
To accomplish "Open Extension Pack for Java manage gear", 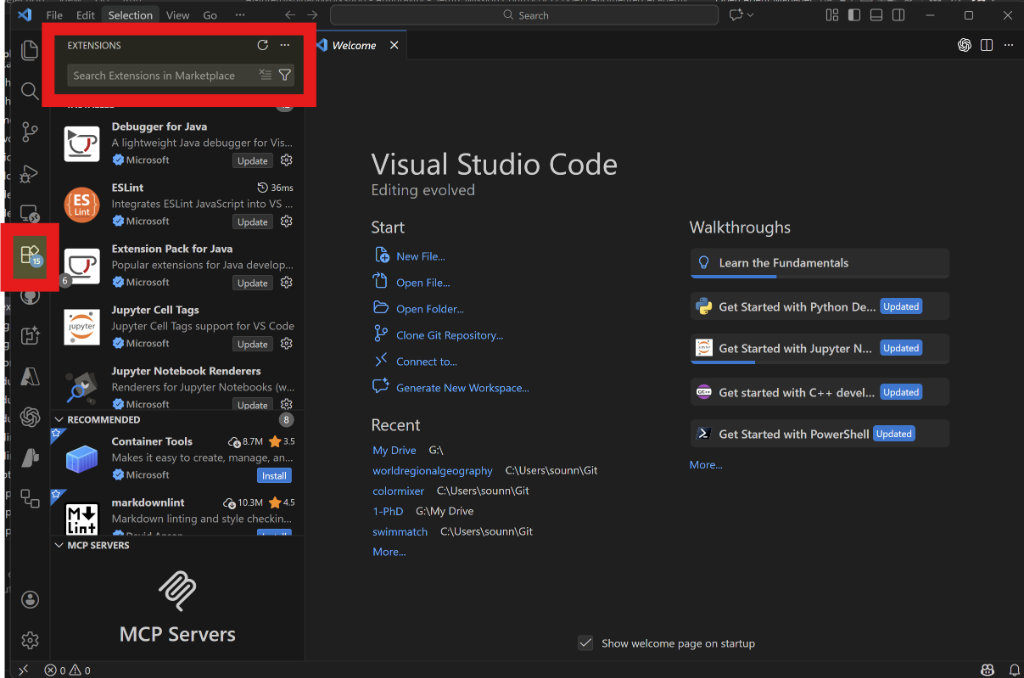I will point(286,282).
